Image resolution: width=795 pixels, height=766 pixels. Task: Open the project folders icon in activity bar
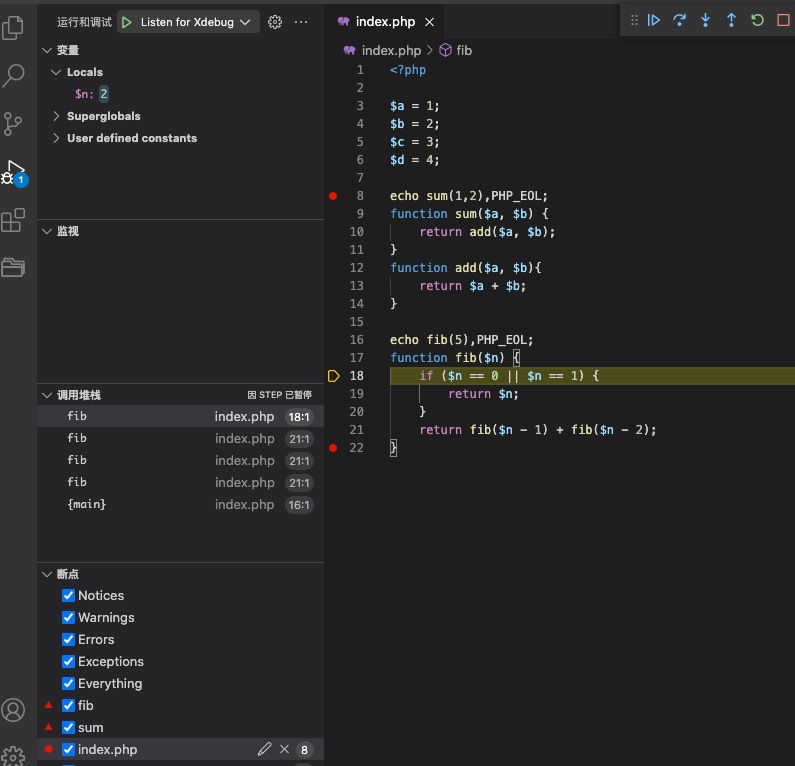coord(13,267)
